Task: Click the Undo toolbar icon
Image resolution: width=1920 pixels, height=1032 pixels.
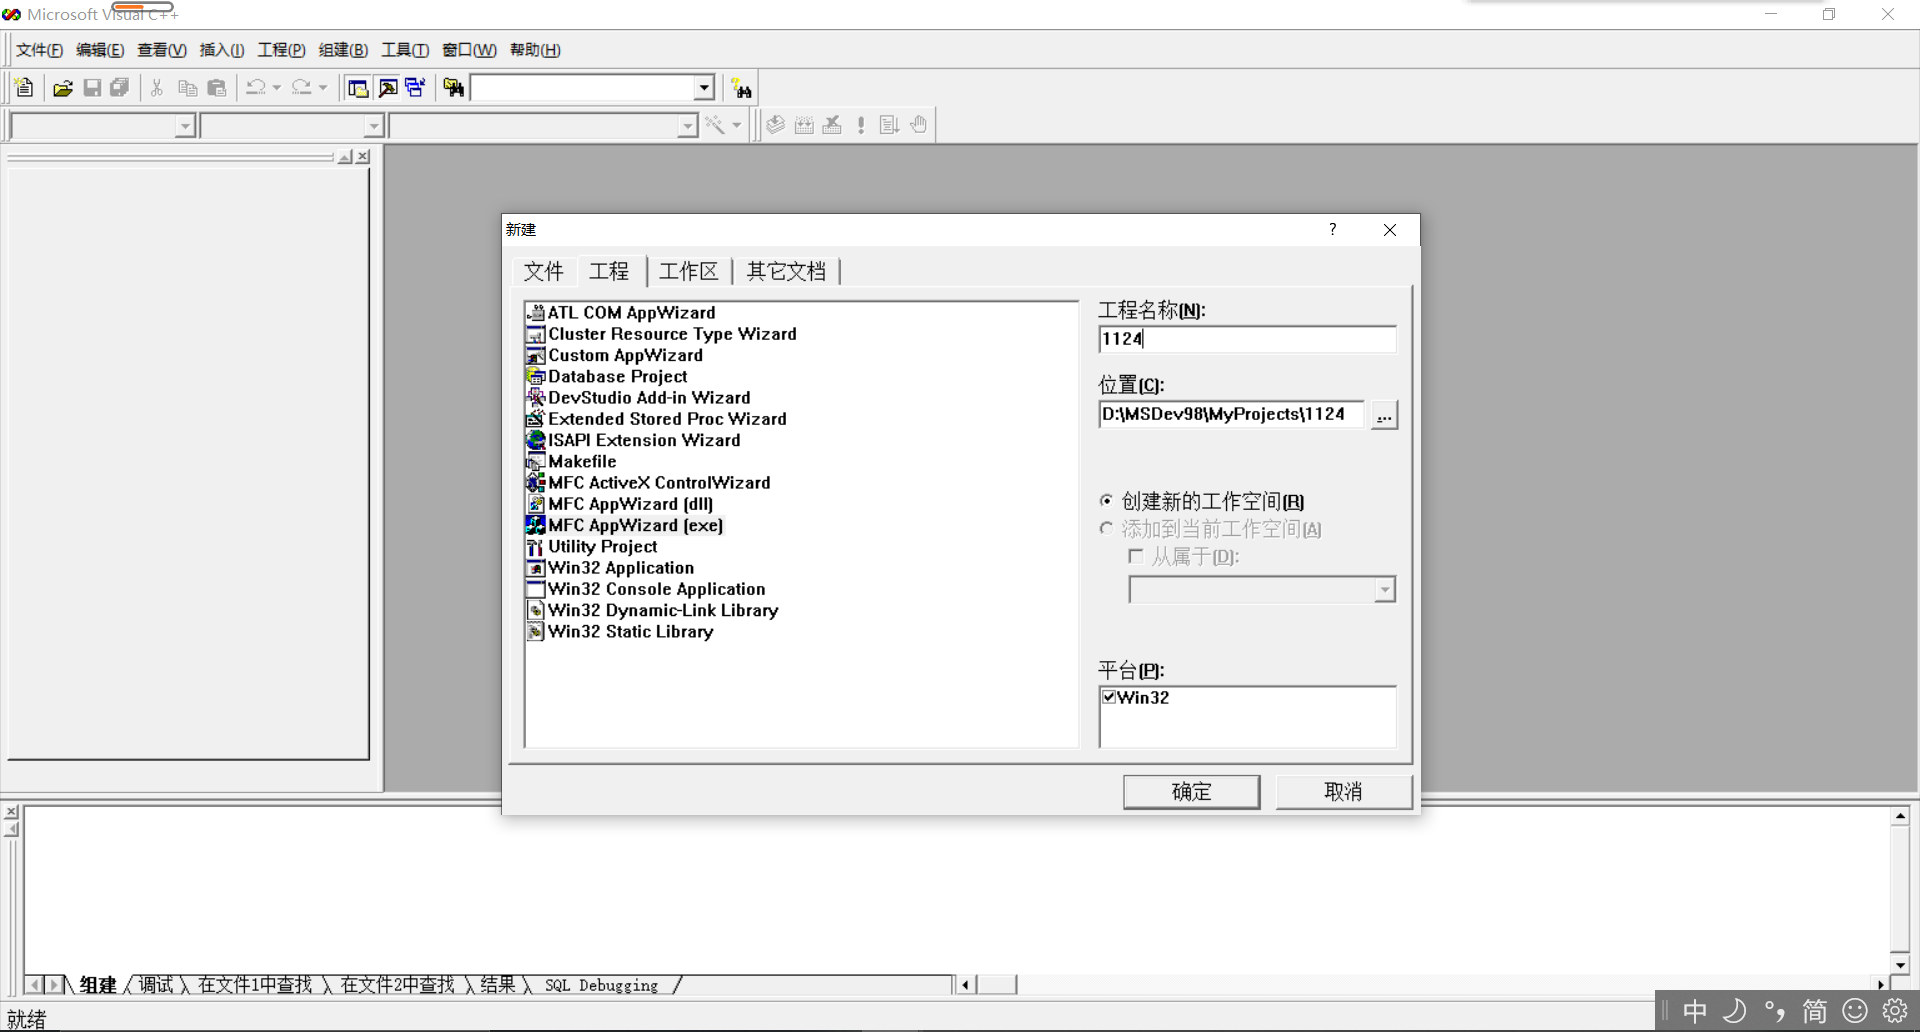Action: point(256,88)
